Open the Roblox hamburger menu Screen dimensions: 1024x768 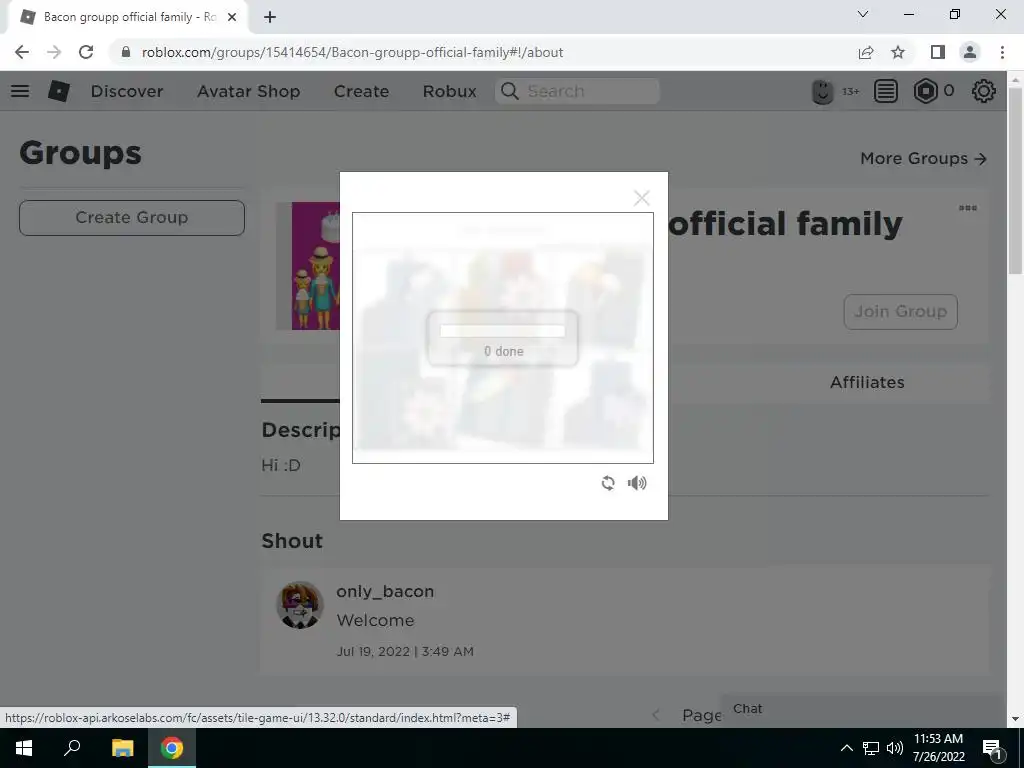pos(20,91)
